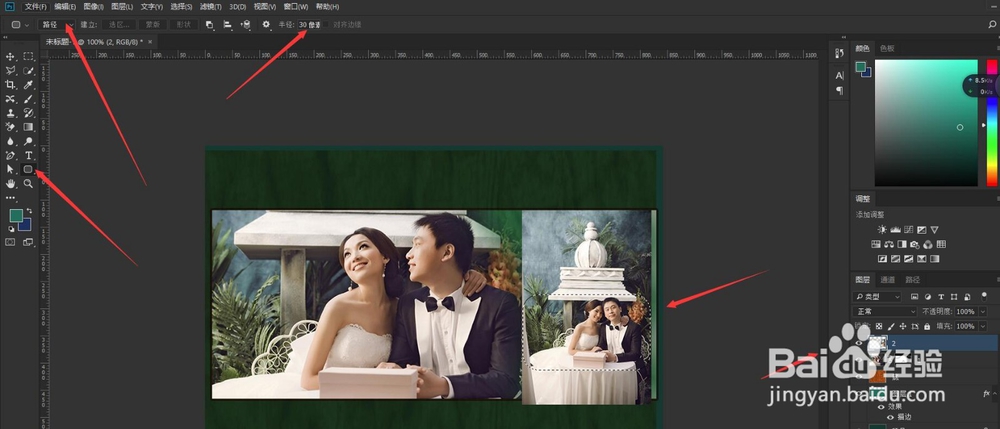
Task: Open the Character panel icon
Action: [x=839, y=75]
